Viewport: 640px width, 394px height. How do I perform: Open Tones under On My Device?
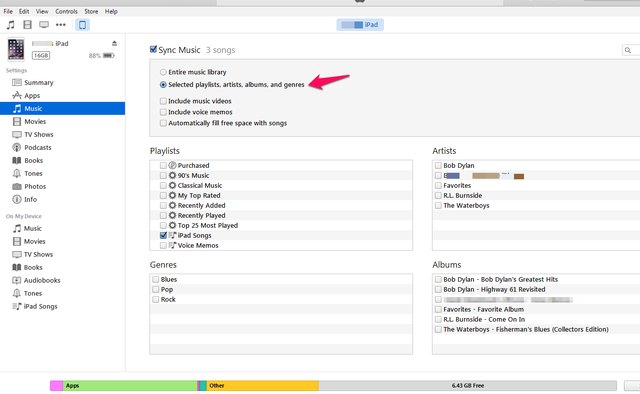point(33,294)
